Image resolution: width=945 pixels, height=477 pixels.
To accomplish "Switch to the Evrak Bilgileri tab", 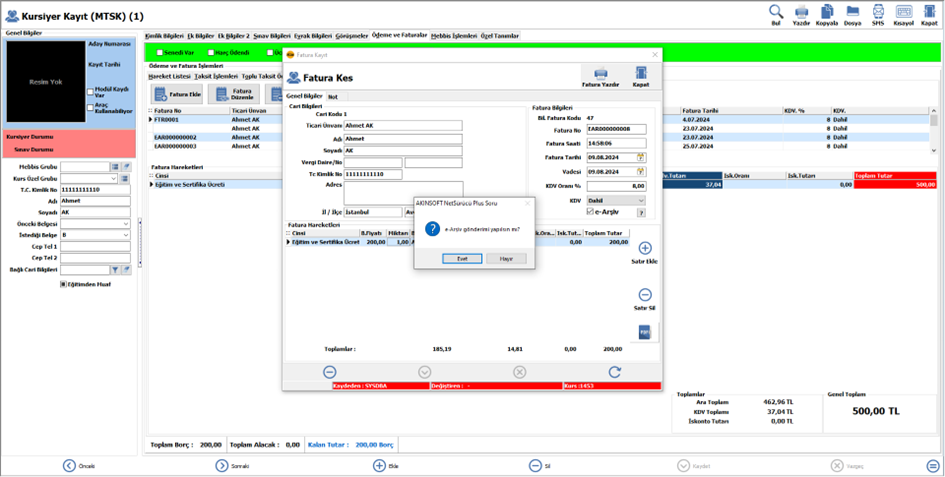I will 313,36.
